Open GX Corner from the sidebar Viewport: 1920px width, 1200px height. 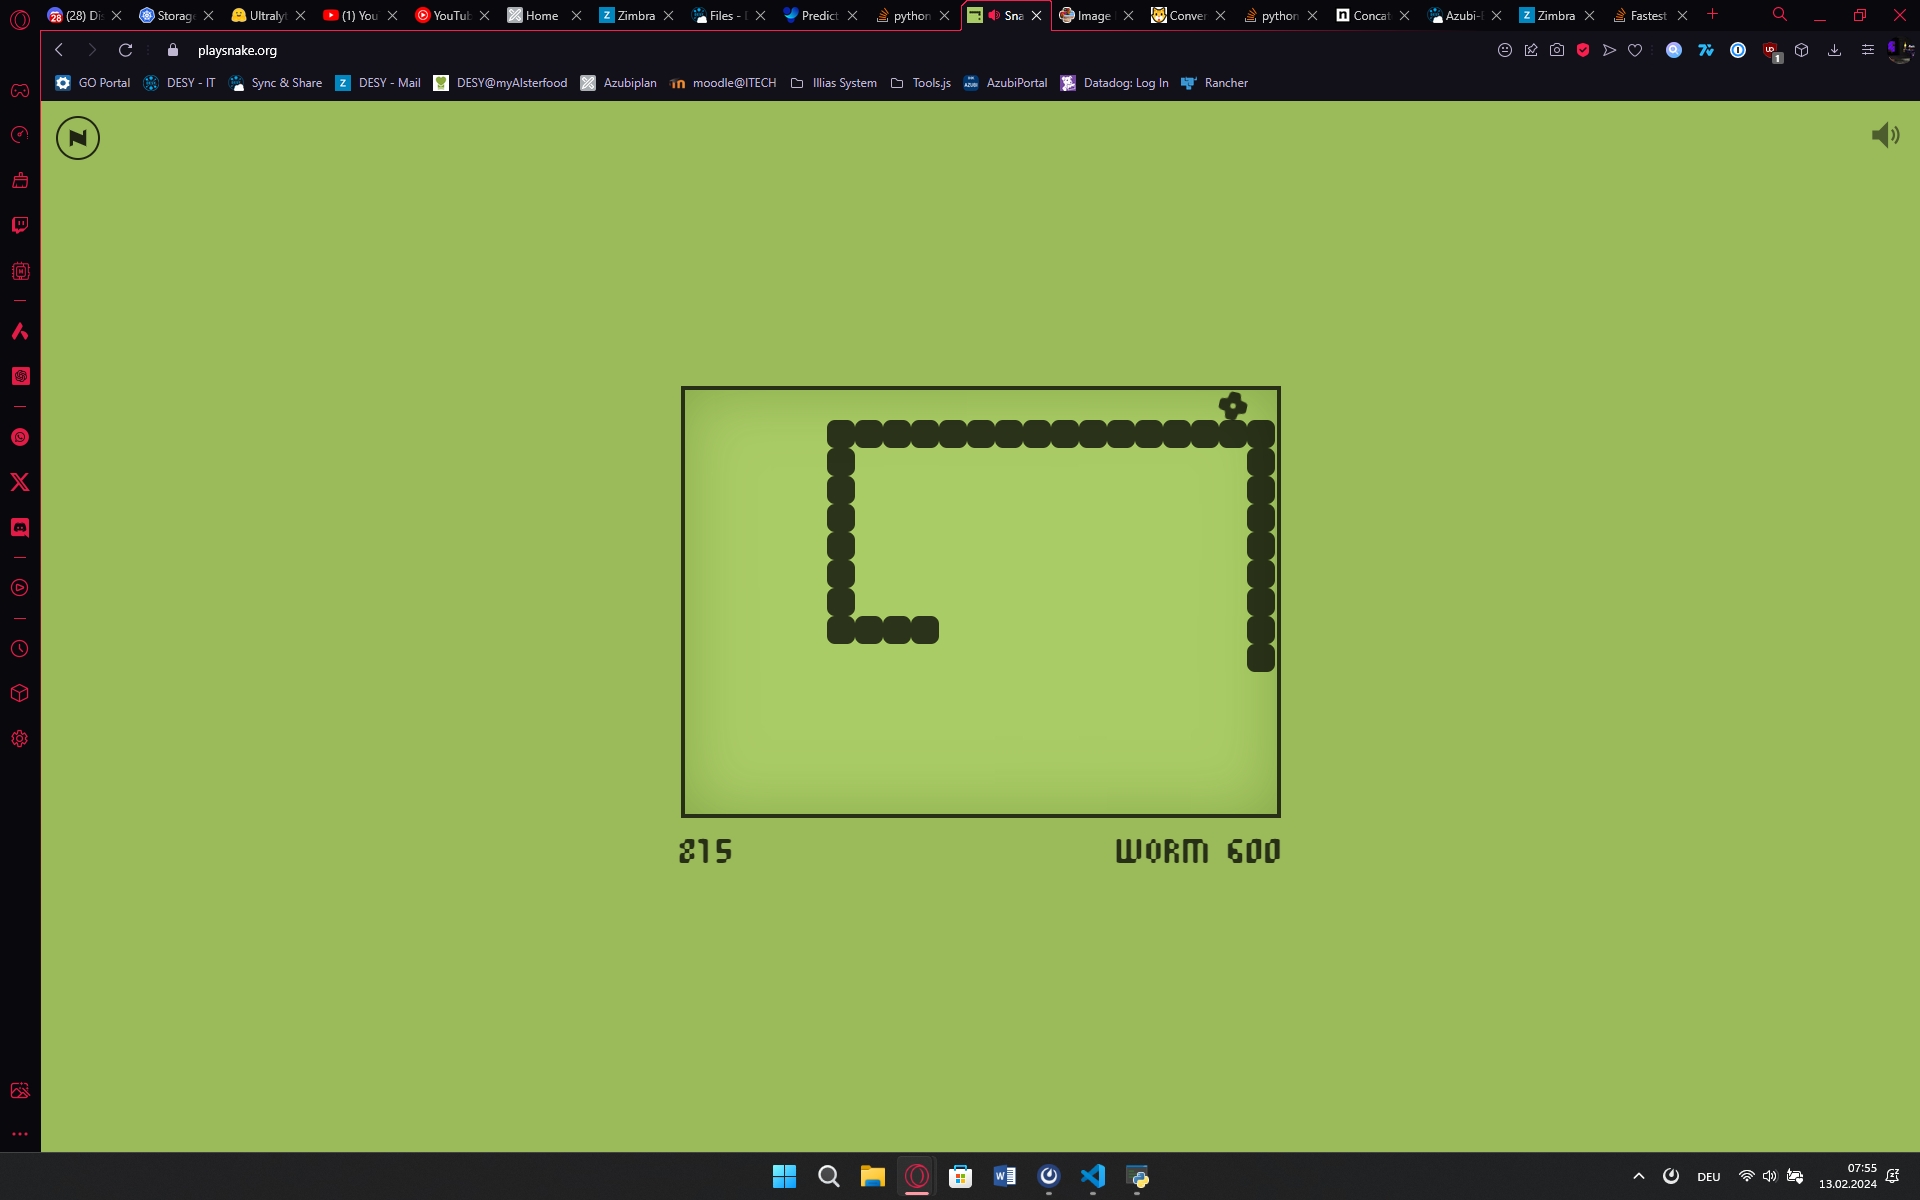[x=20, y=91]
